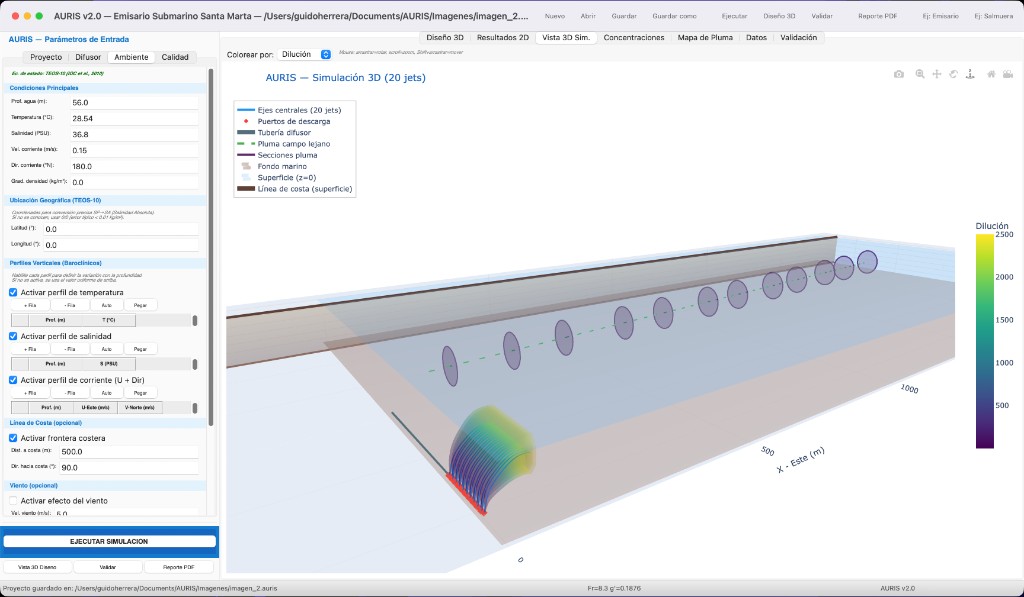Click Guardar in the top toolbar
The height and width of the screenshot is (597, 1024).
tap(624, 16)
